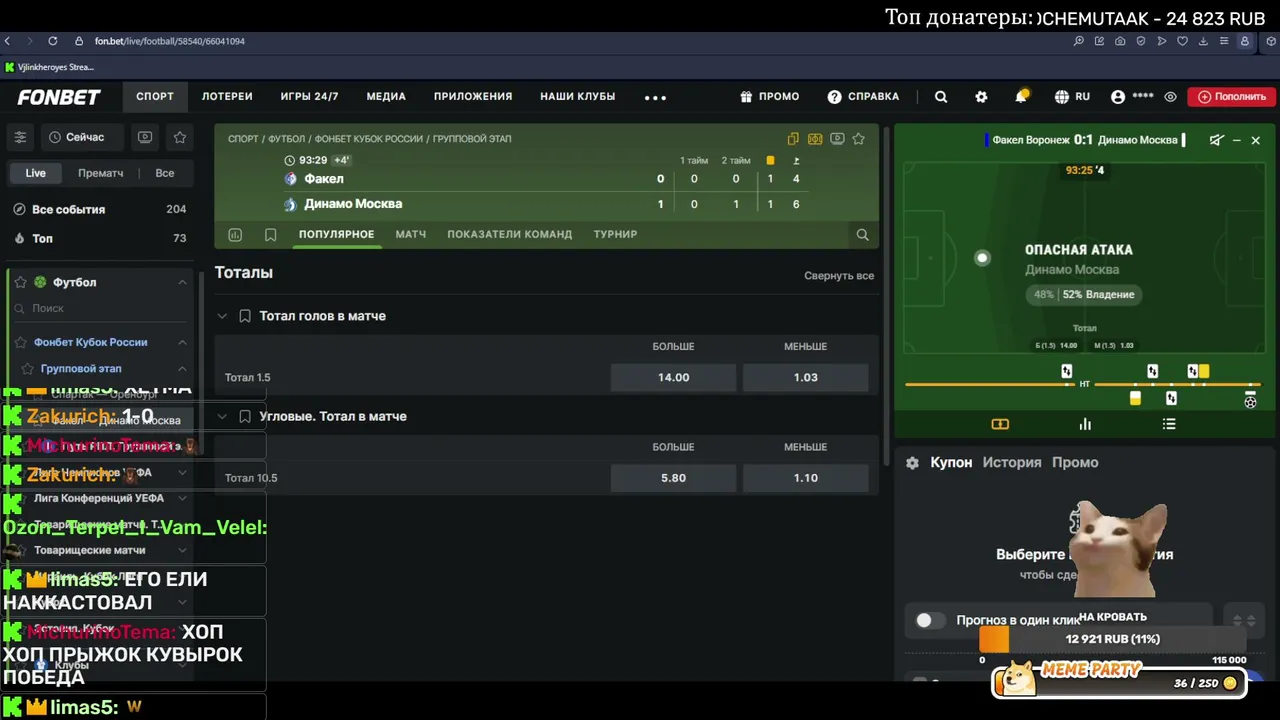Image resolution: width=1280 pixels, height=720 pixels.
Task: Open coupon settings gear
Action: point(912,463)
